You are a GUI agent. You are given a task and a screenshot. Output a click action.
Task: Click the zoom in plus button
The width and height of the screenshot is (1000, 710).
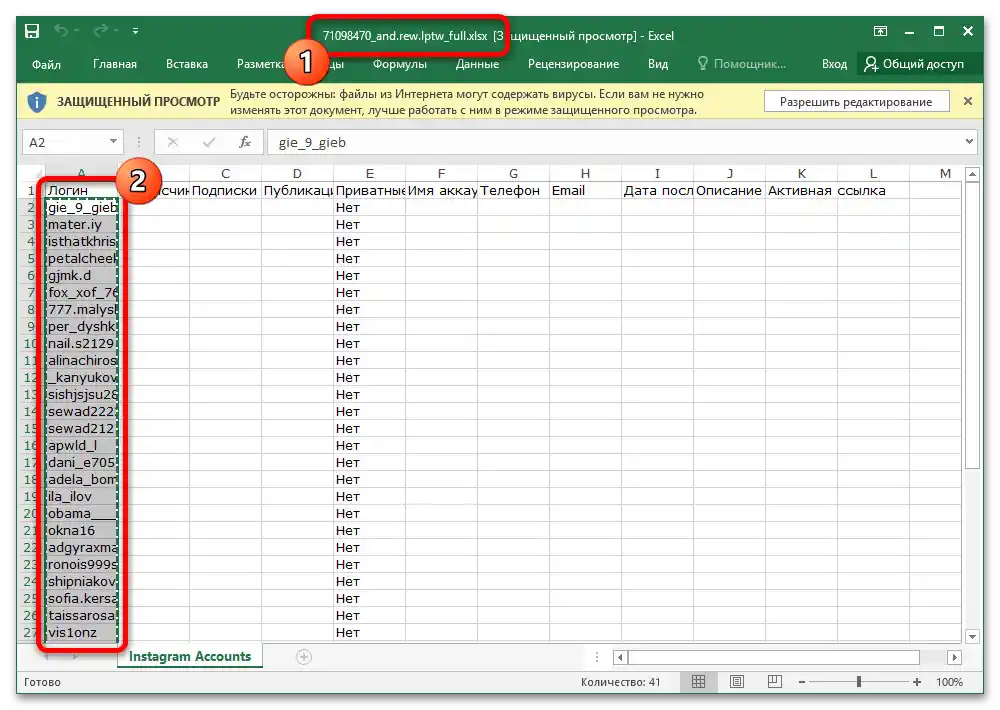pos(916,682)
